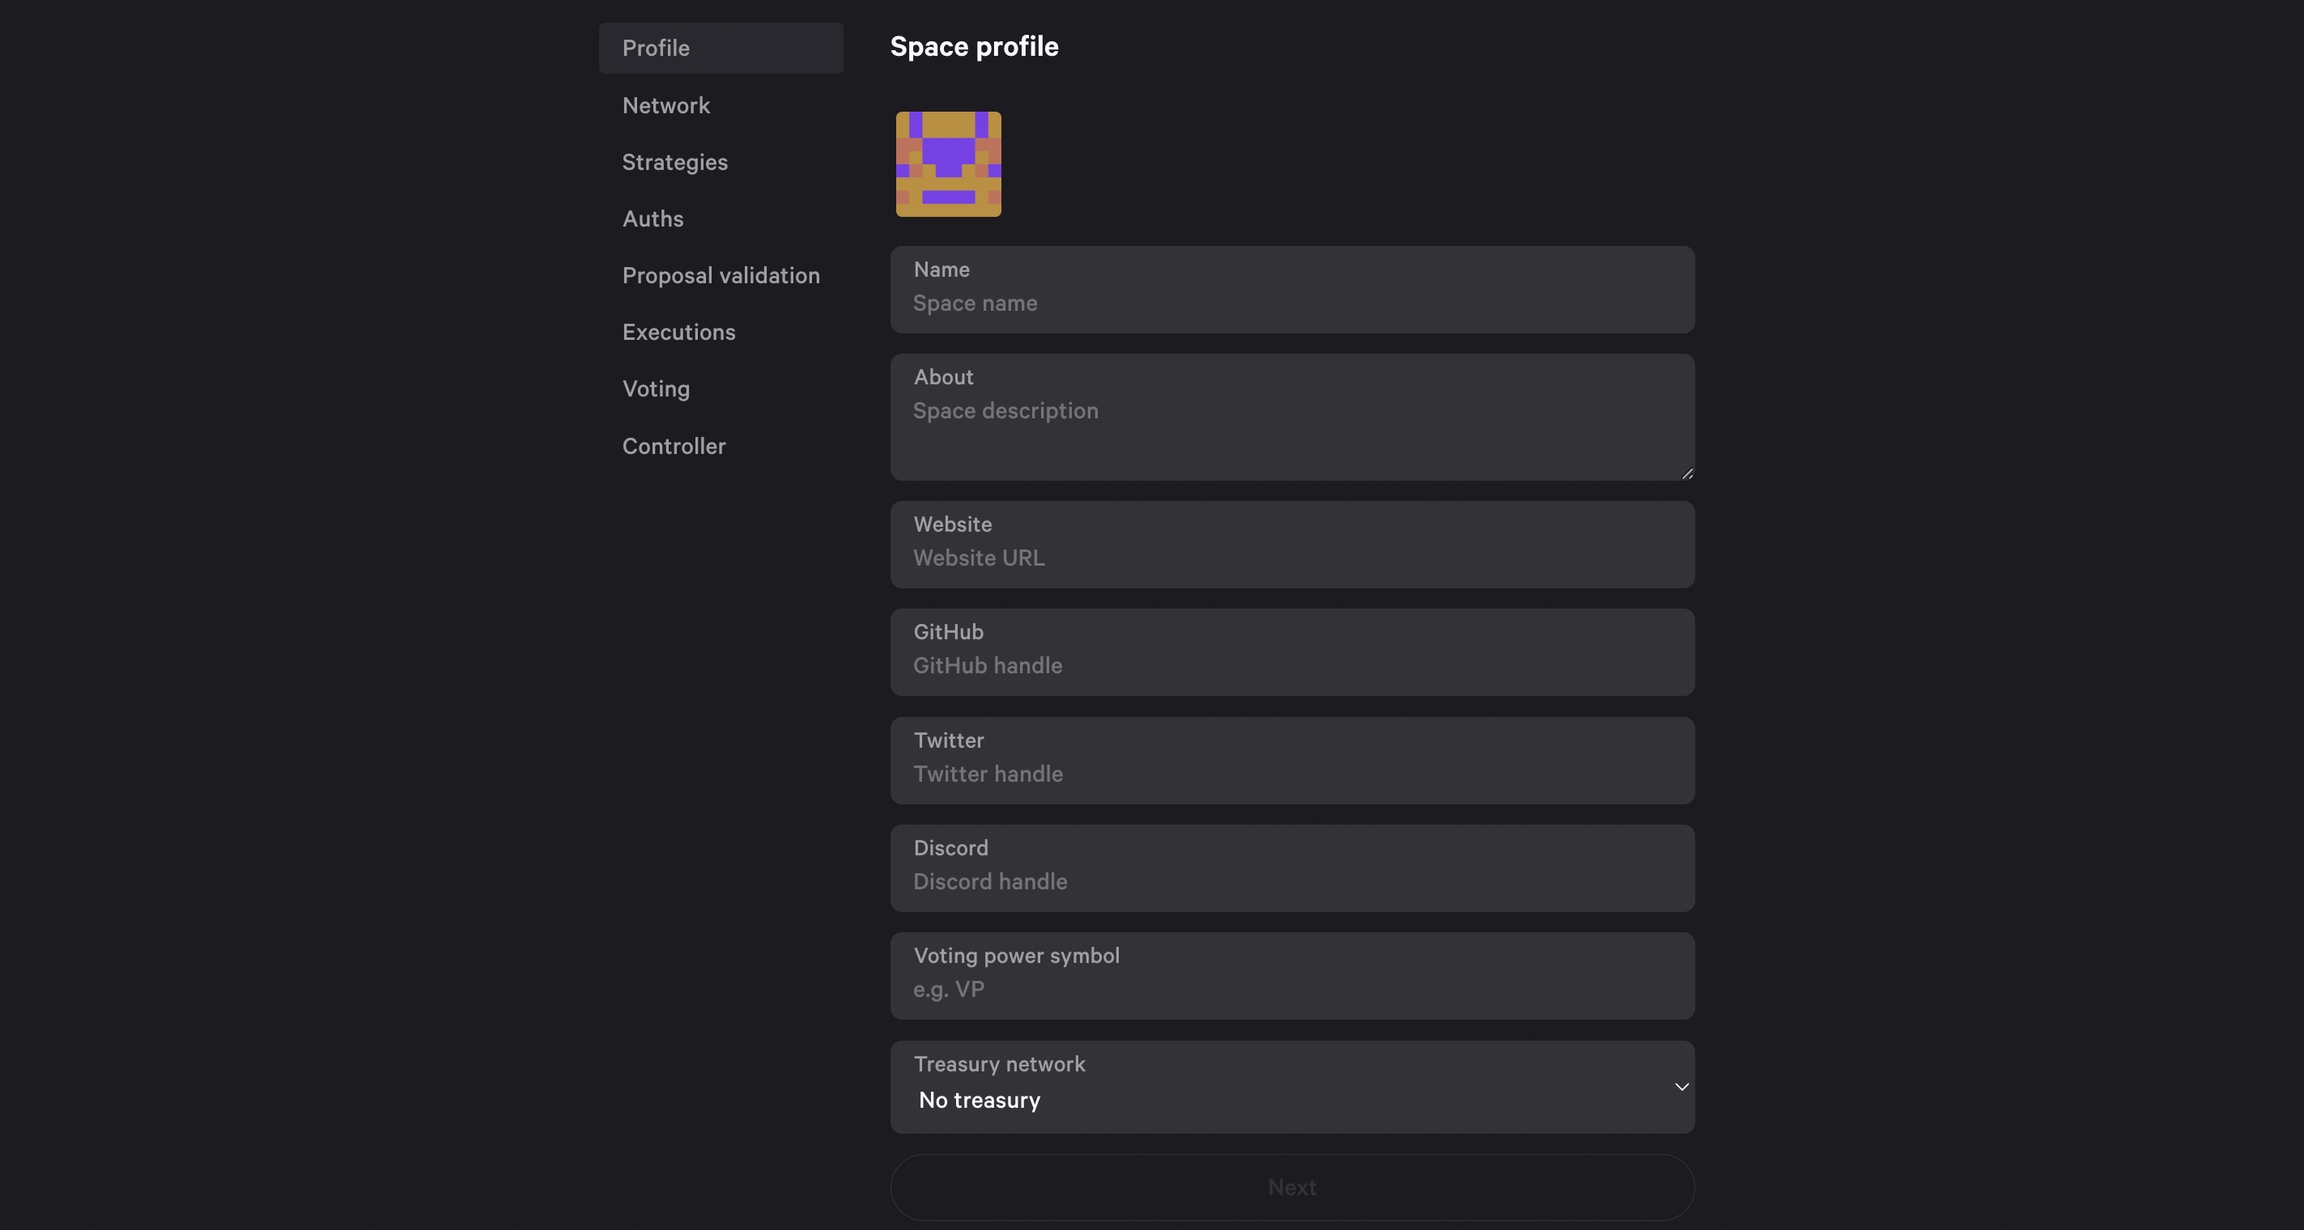Open the Controller settings section

click(674, 445)
